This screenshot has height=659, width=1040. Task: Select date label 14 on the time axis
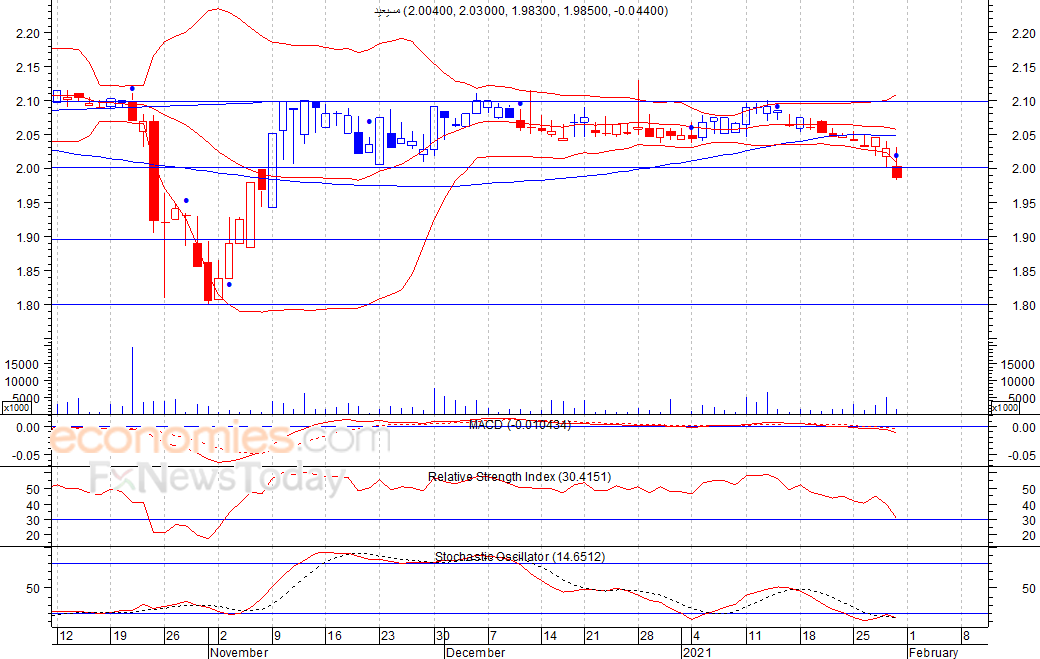[550, 636]
